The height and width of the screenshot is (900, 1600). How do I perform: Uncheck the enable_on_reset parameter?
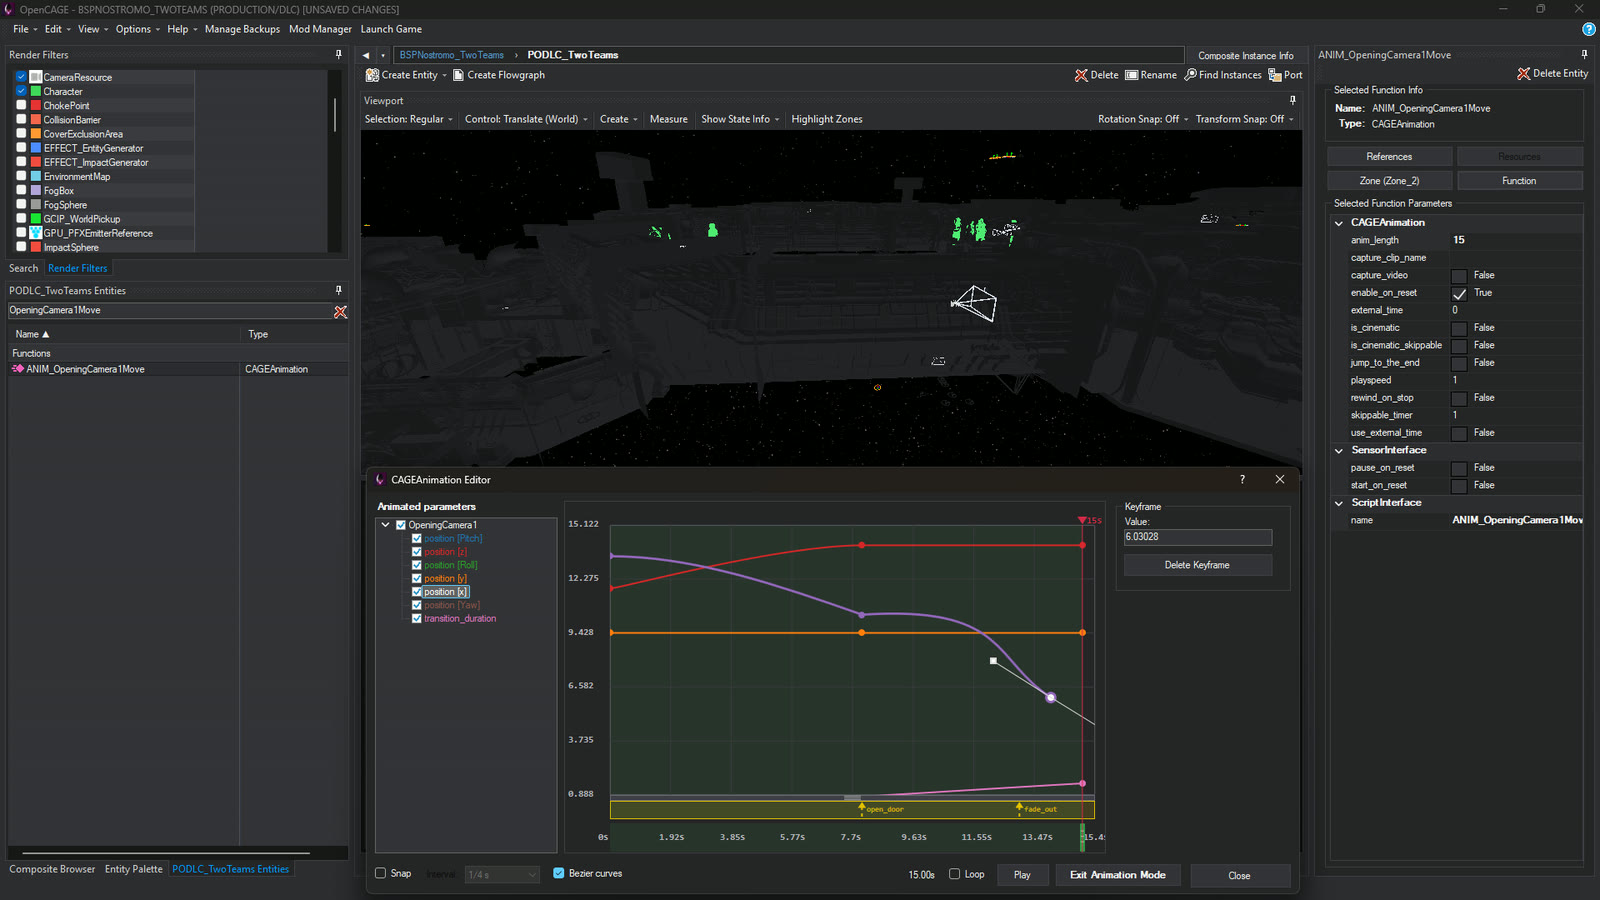click(x=1459, y=294)
